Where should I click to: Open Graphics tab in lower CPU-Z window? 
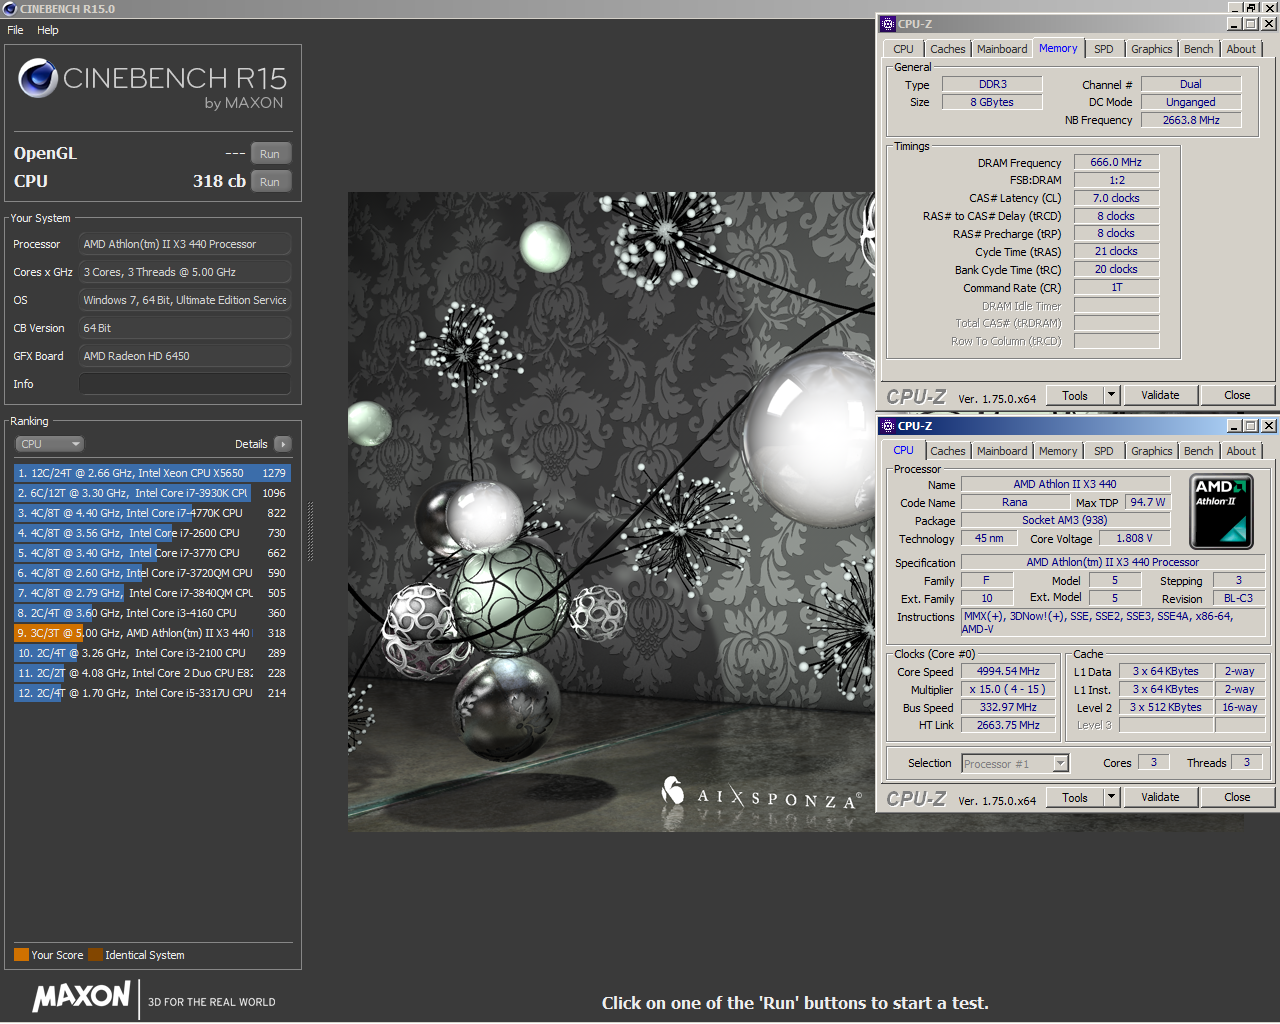point(1151,451)
